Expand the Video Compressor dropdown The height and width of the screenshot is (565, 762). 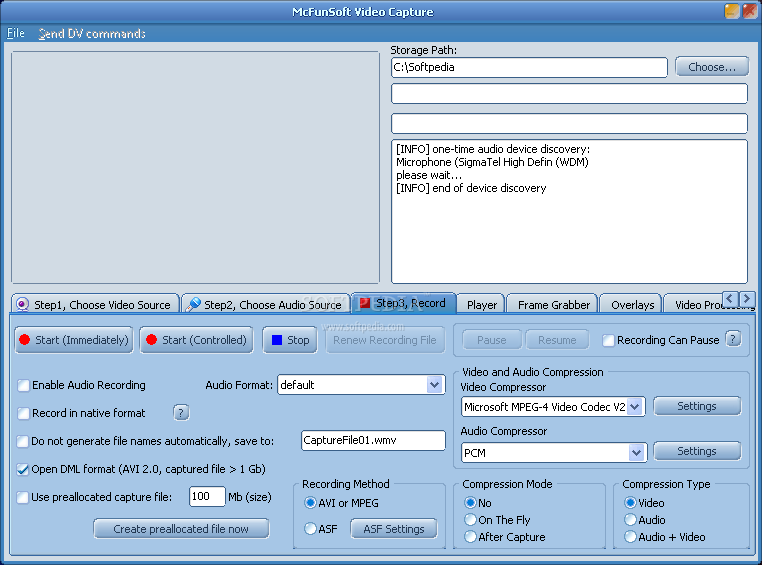click(635, 407)
